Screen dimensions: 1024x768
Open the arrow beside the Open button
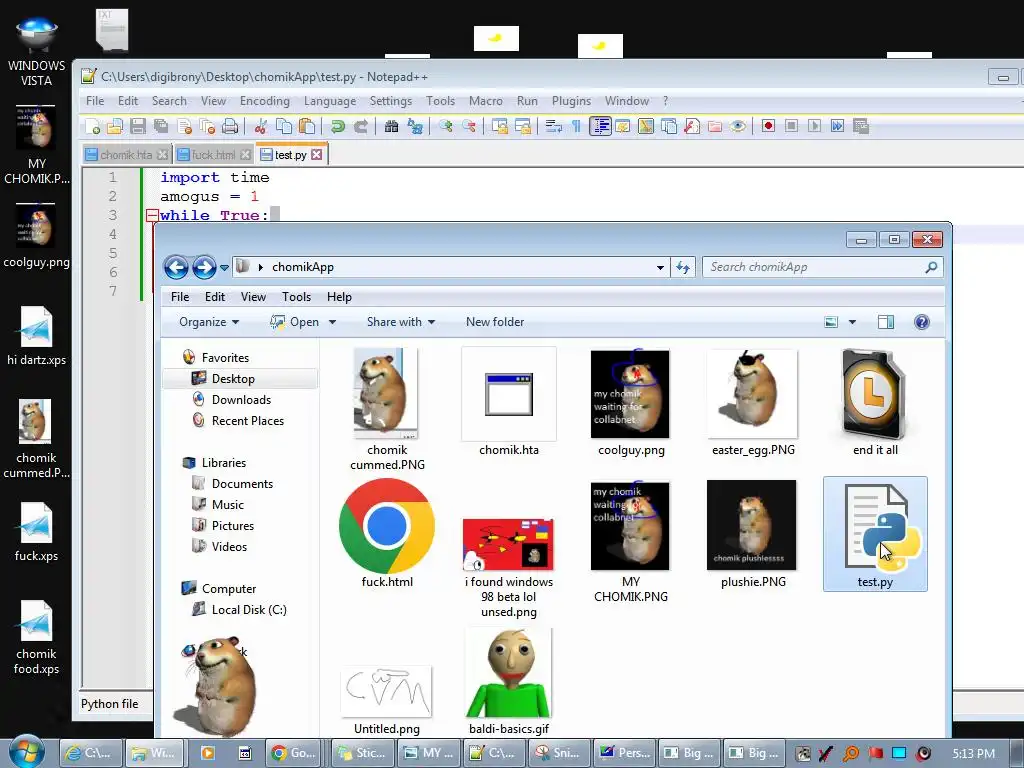point(332,322)
